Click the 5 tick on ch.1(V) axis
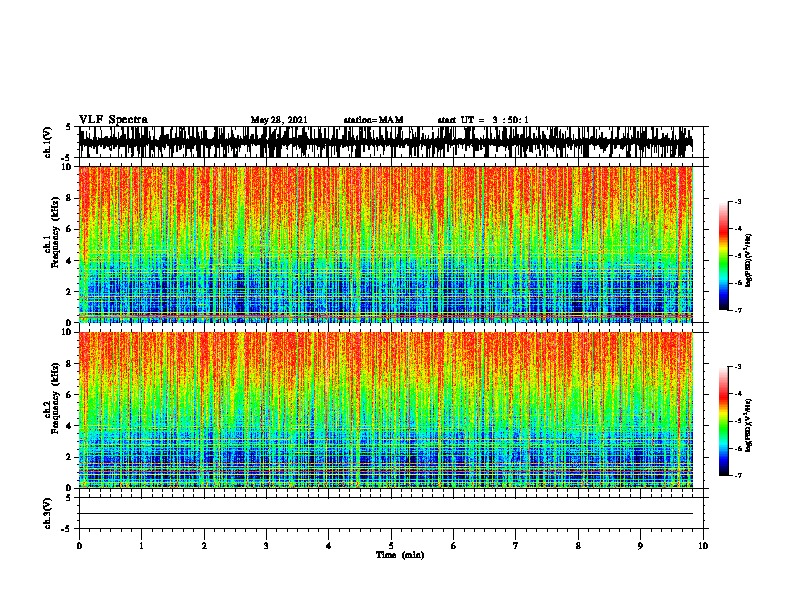The image size is (792, 612). tap(68, 127)
